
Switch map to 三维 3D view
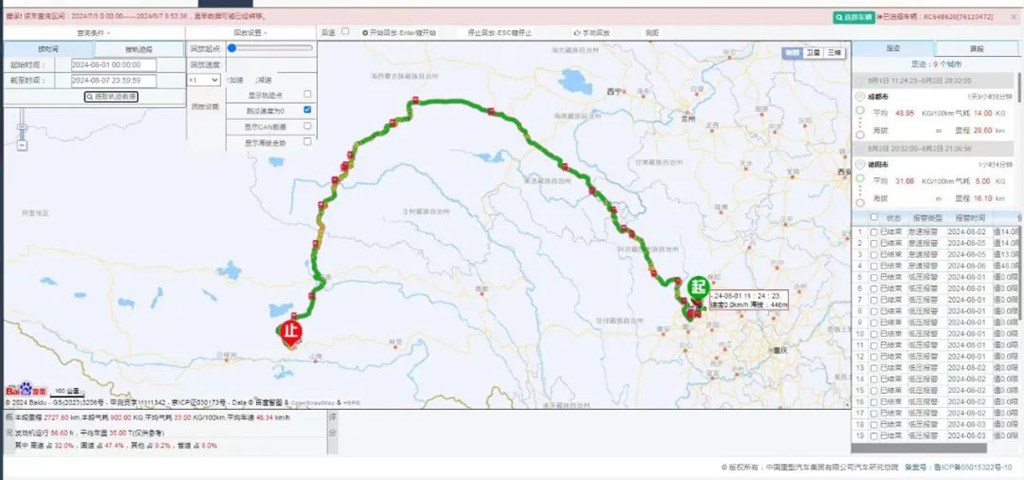coord(833,53)
